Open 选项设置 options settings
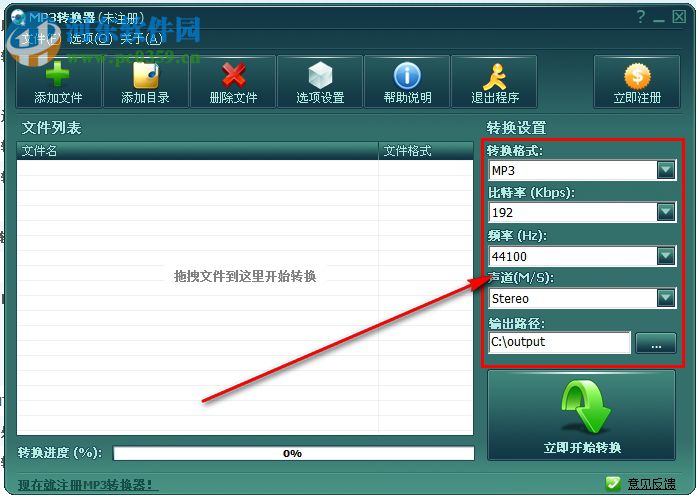The image size is (696, 495). tap(320, 82)
